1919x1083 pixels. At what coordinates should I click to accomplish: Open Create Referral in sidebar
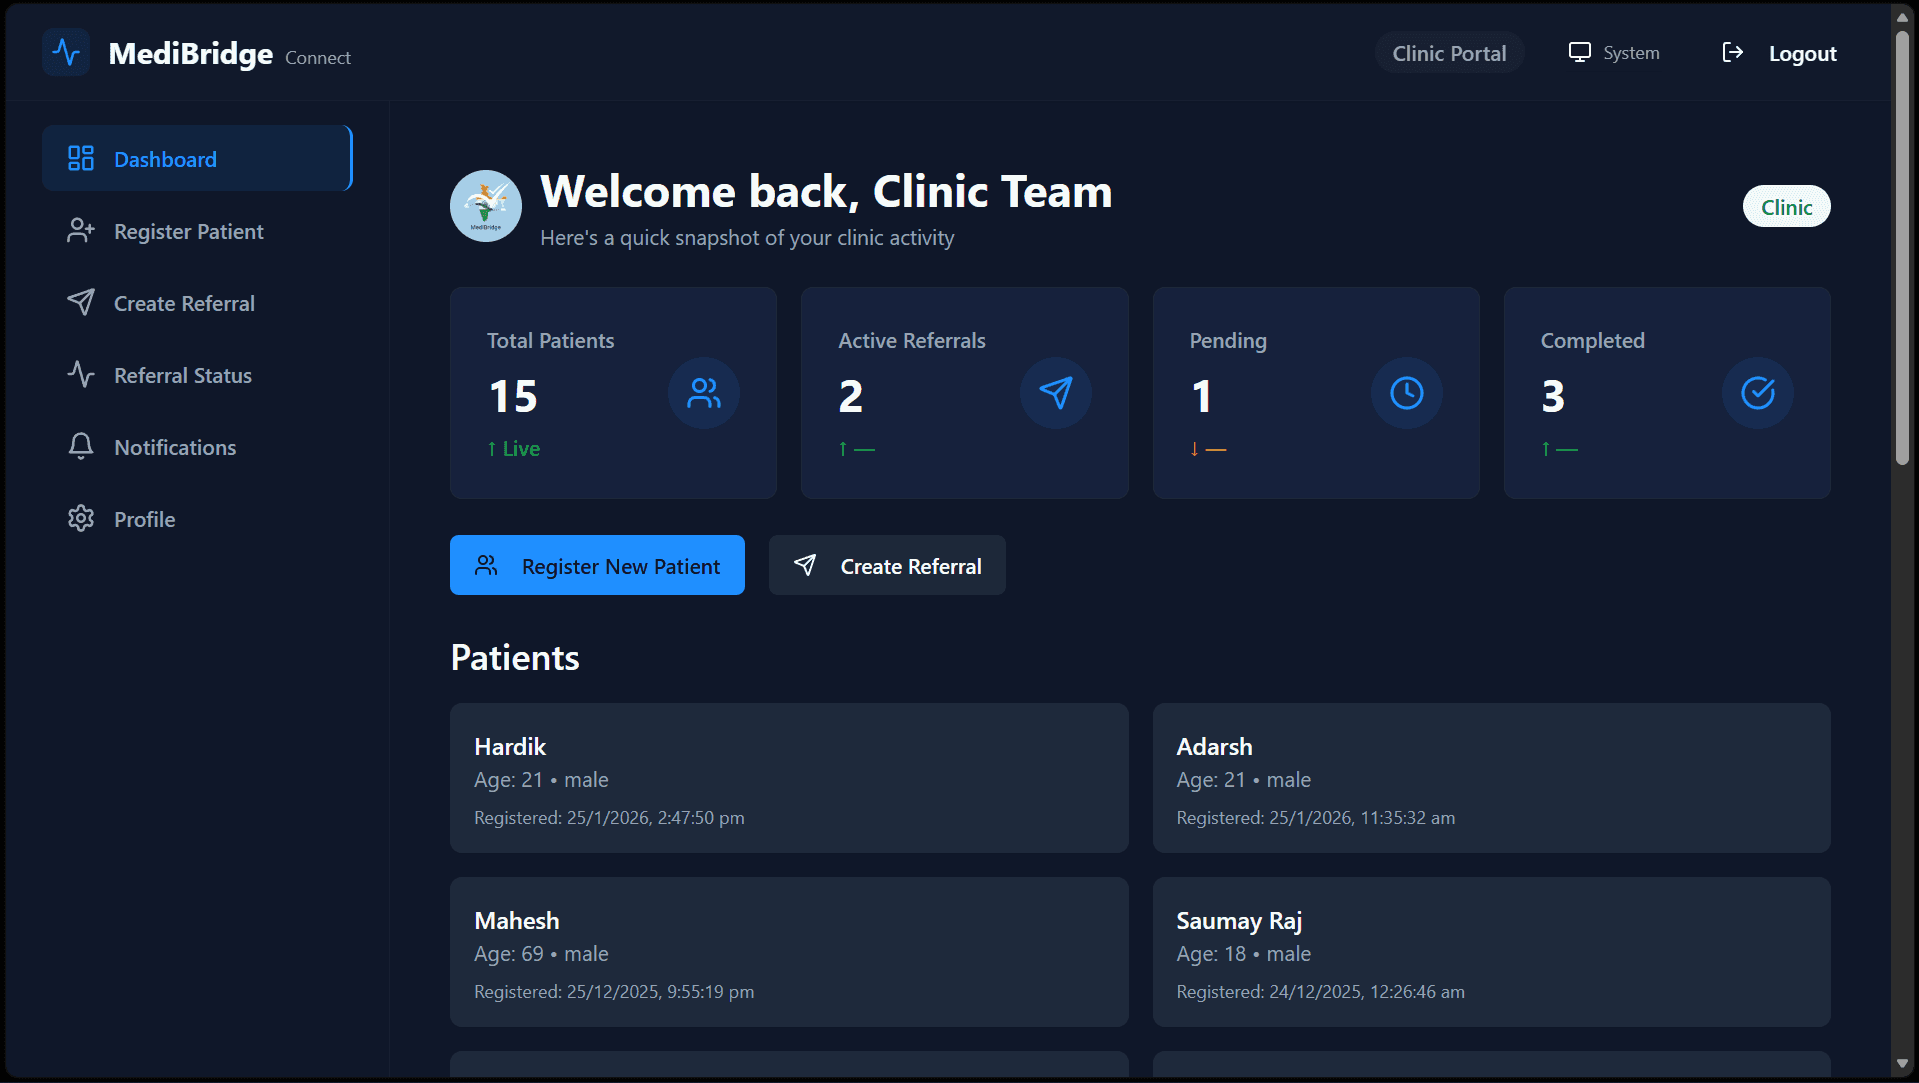[x=197, y=303]
